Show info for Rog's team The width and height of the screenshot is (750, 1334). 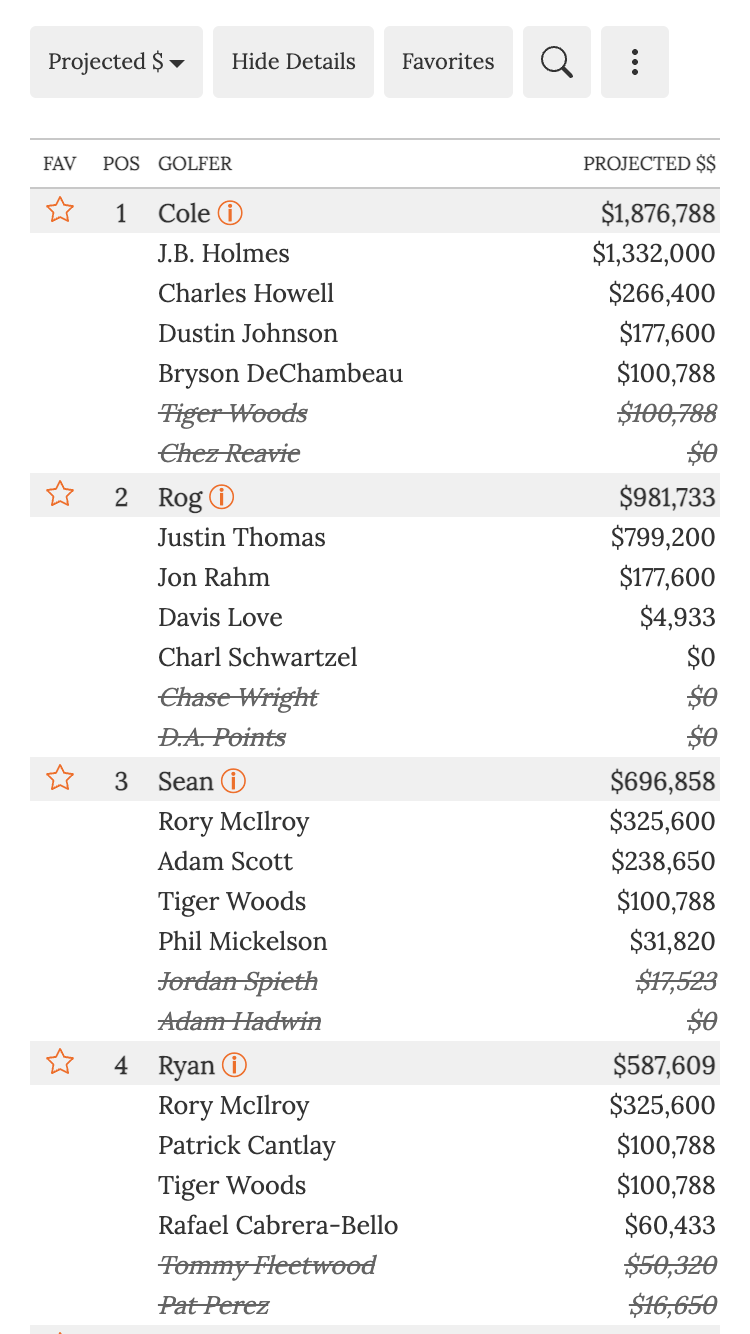pos(222,497)
